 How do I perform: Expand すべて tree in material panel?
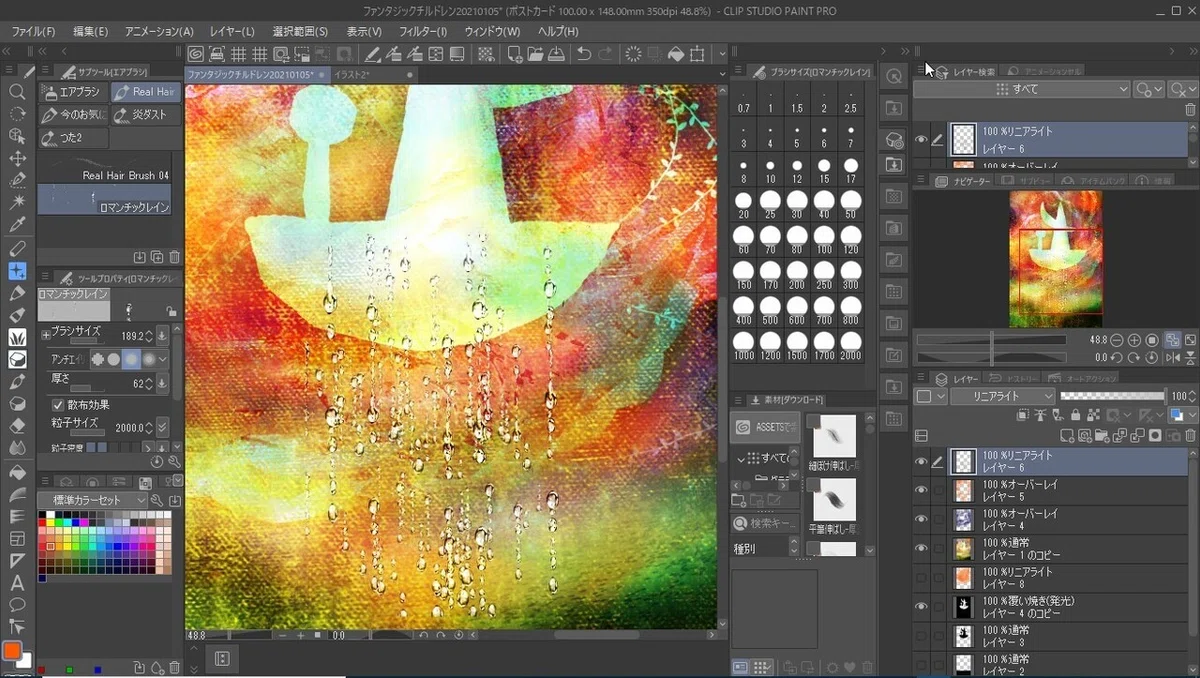743,458
